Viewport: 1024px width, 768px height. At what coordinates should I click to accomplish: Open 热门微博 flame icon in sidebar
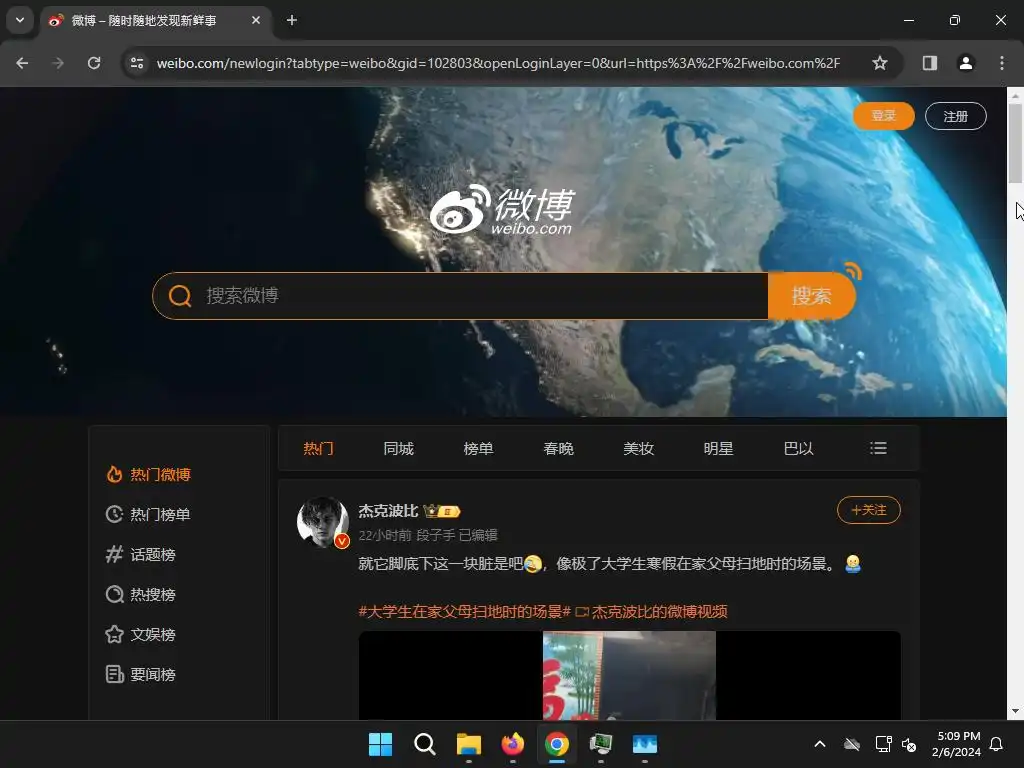(x=114, y=474)
